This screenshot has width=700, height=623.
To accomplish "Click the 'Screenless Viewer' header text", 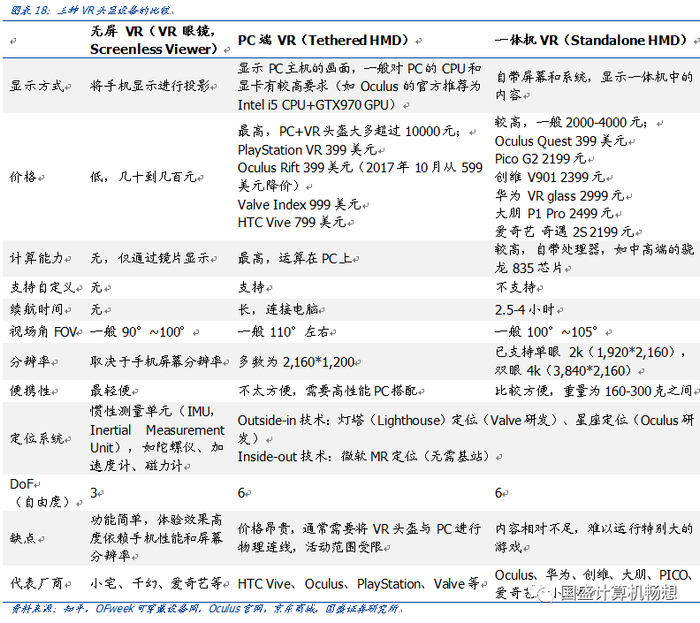I will coord(150,49).
